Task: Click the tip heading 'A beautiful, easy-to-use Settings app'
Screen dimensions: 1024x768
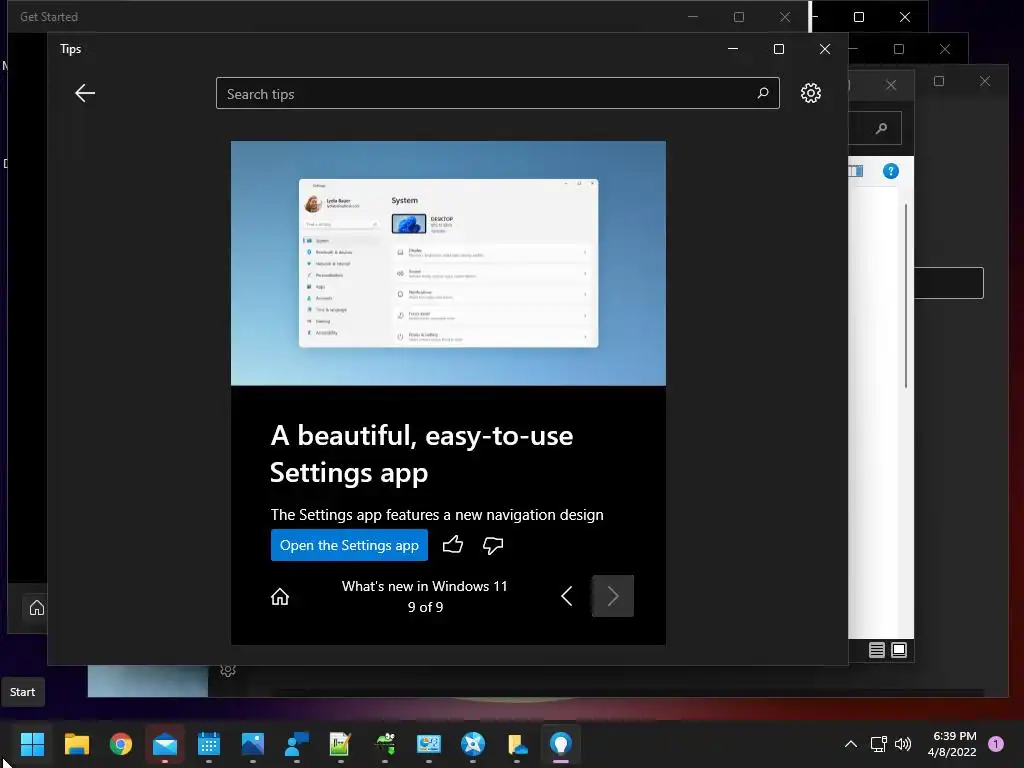Action: [x=422, y=454]
